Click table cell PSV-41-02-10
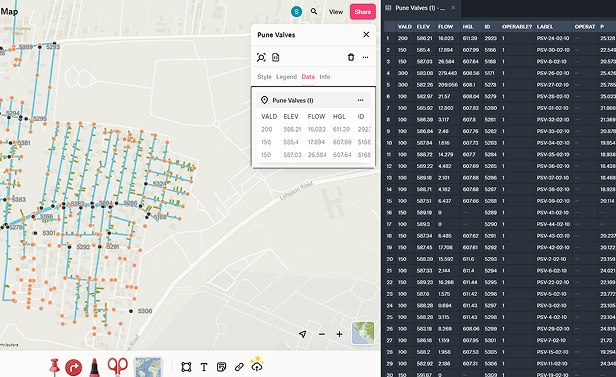616x377 pixels. coord(553,212)
